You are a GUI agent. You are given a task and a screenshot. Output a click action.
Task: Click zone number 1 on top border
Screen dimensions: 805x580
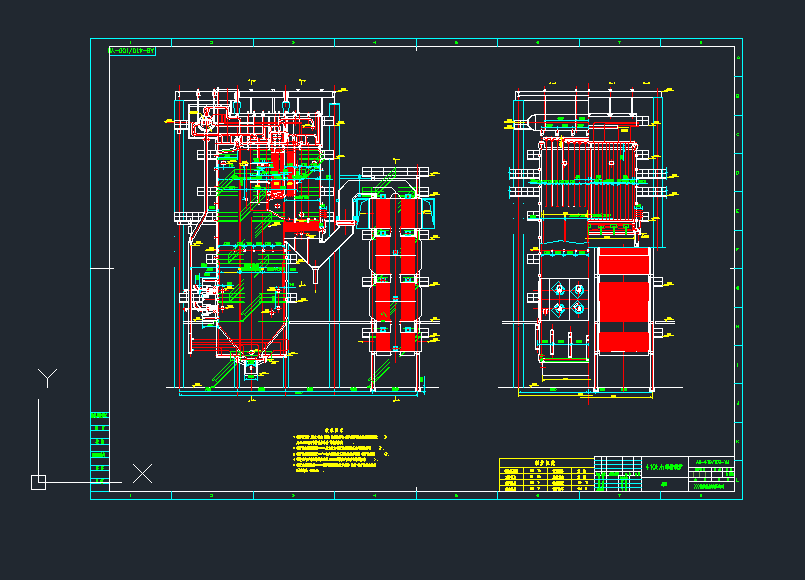coord(129,44)
